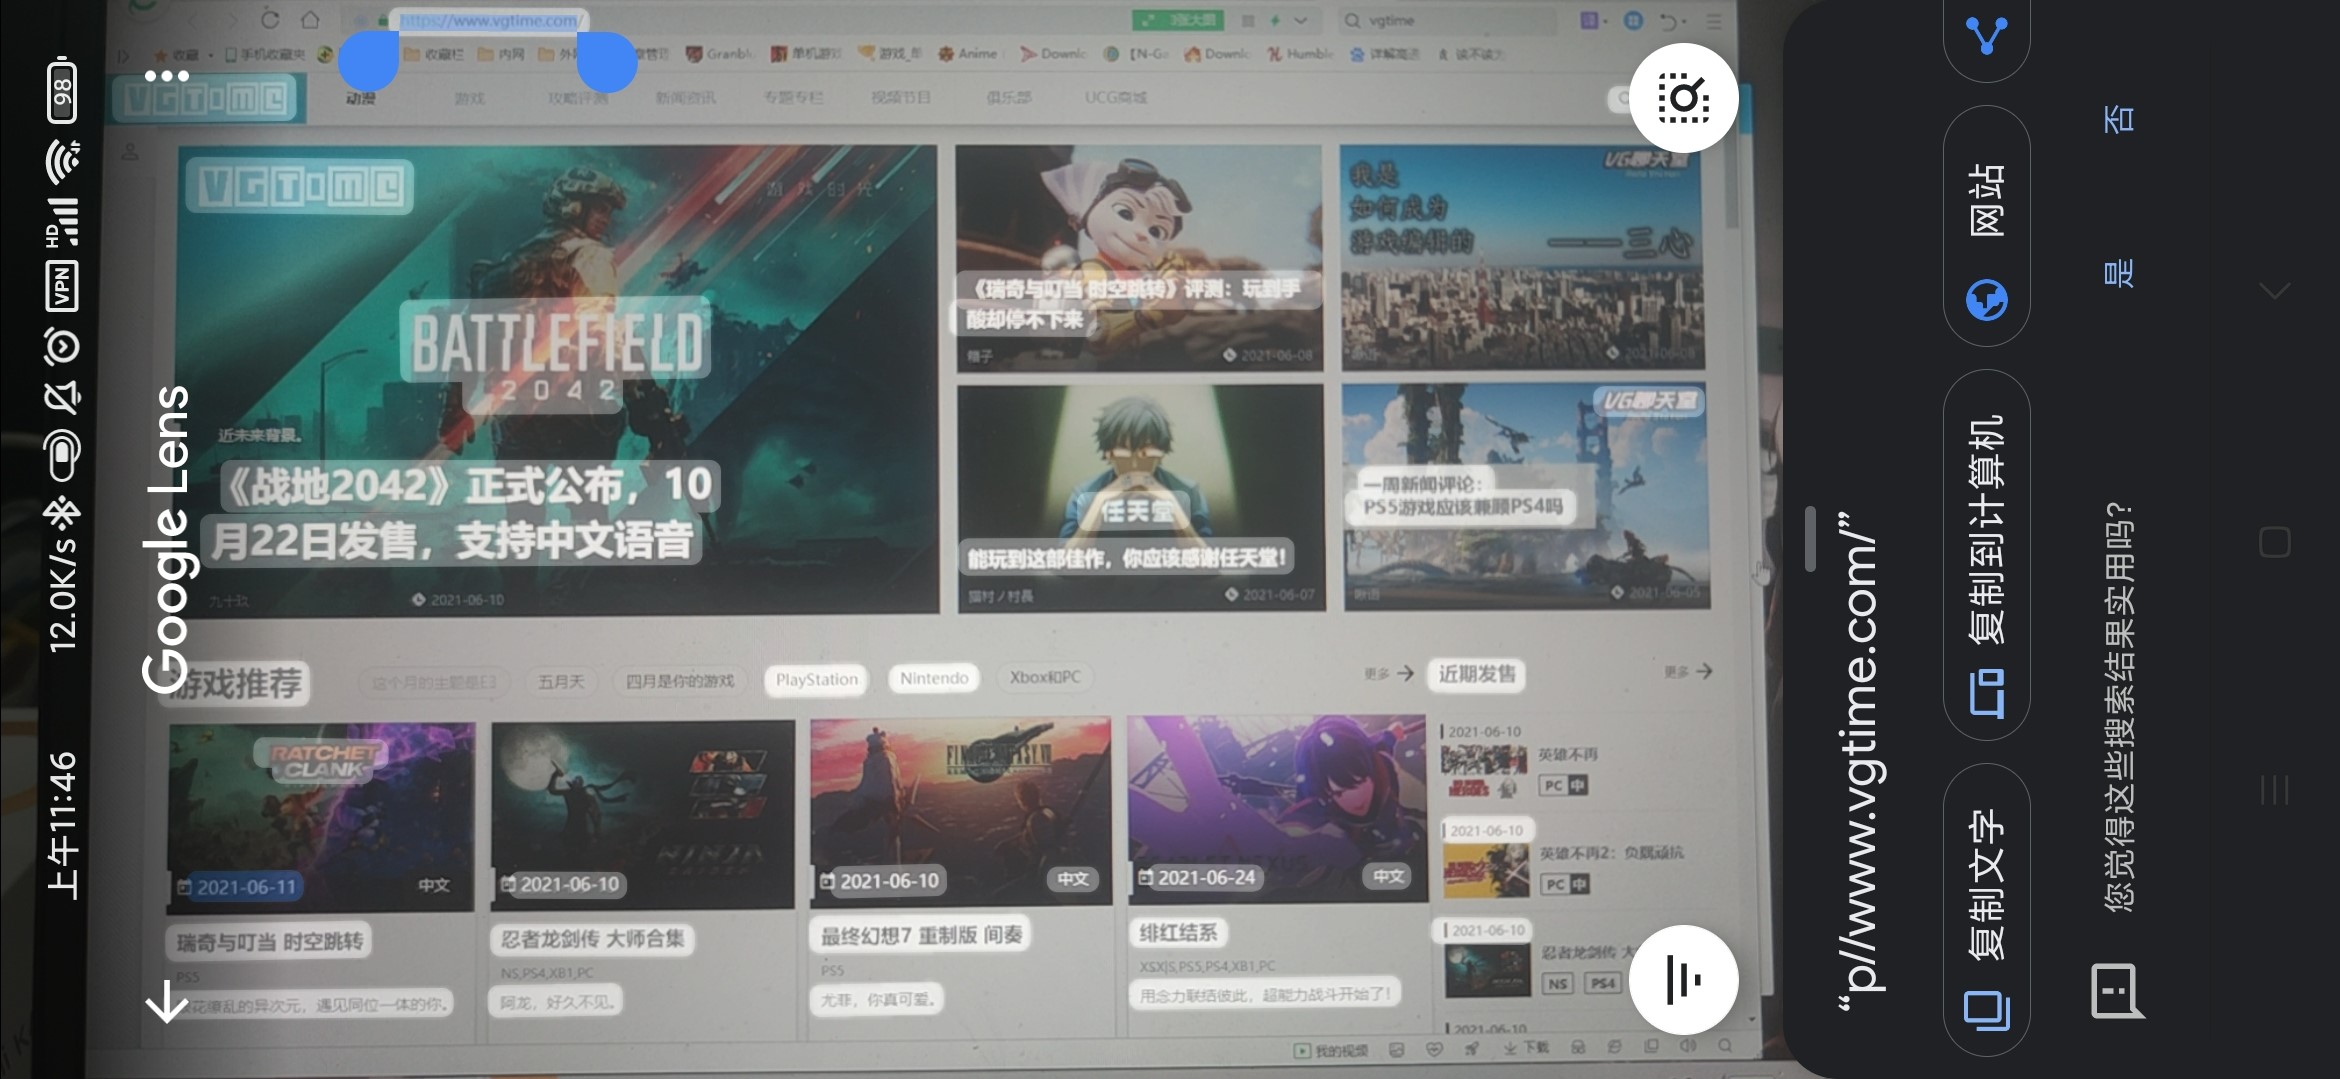This screenshot has height=1079, width=2340.
Task: Tap the Android recent apps button
Action: 2274,790
